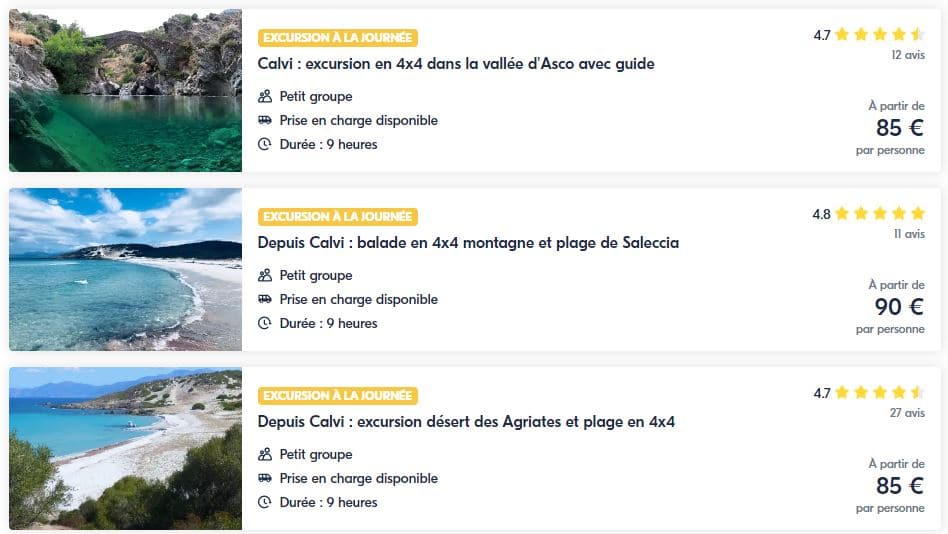Click the pickup bus icon in Saleccia card
Image resolution: width=948 pixels, height=534 pixels.
[265, 299]
